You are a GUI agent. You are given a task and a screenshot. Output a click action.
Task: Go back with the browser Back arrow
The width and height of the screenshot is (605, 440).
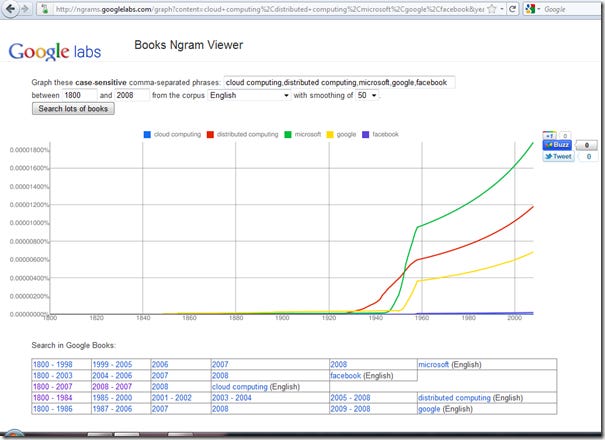[x=10, y=8]
